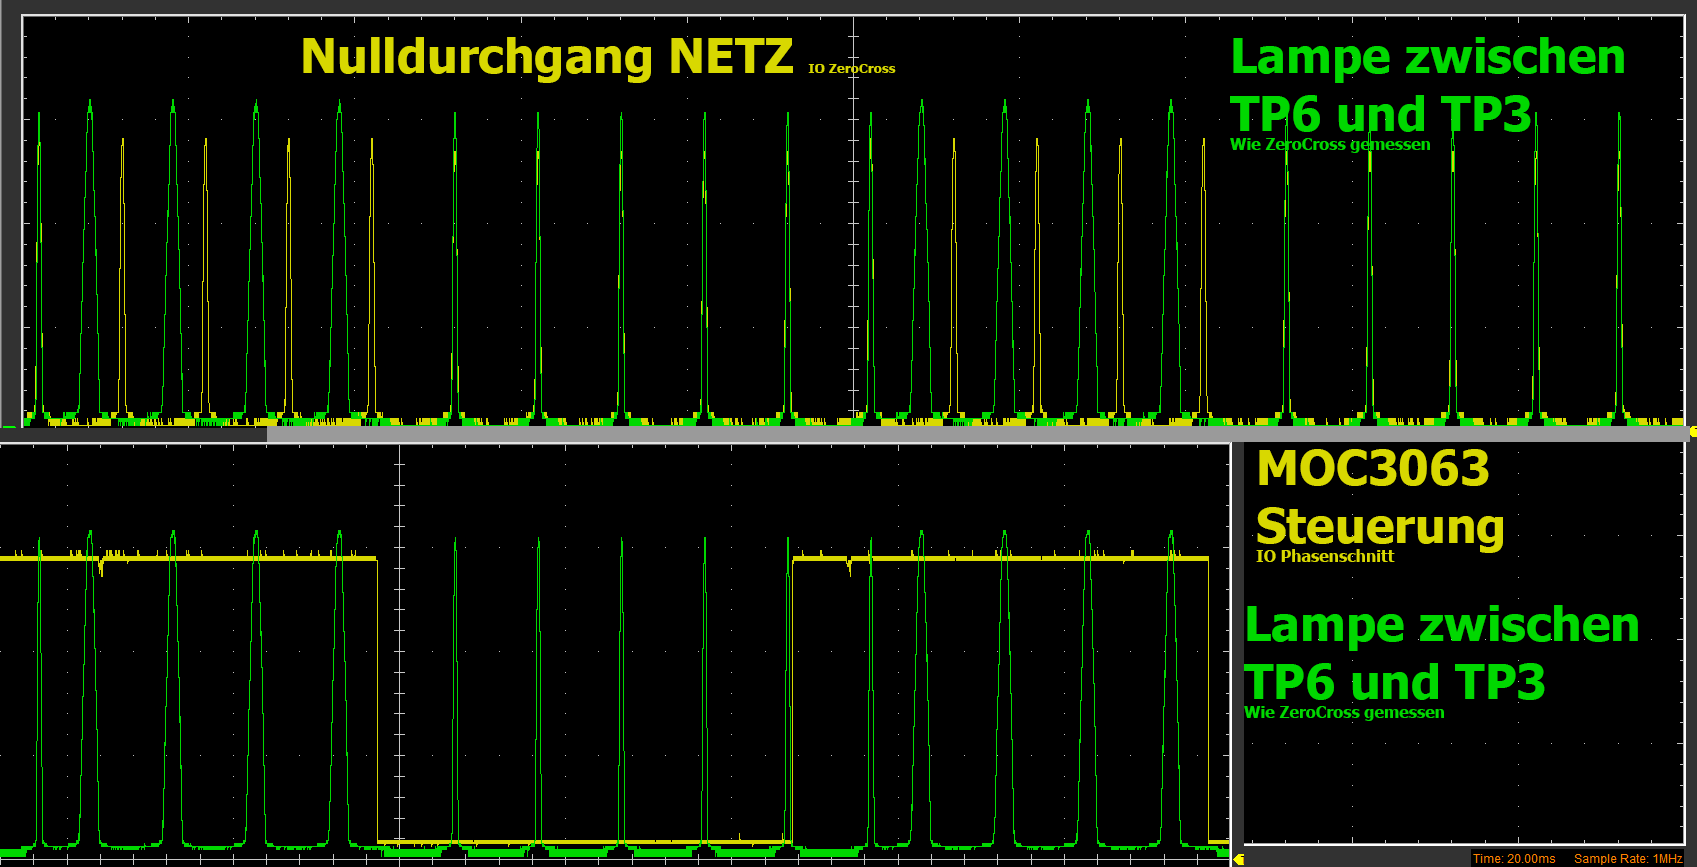Click the 'Sample Rate: 1MHz' status readout
1697x867 pixels.
(1628, 859)
